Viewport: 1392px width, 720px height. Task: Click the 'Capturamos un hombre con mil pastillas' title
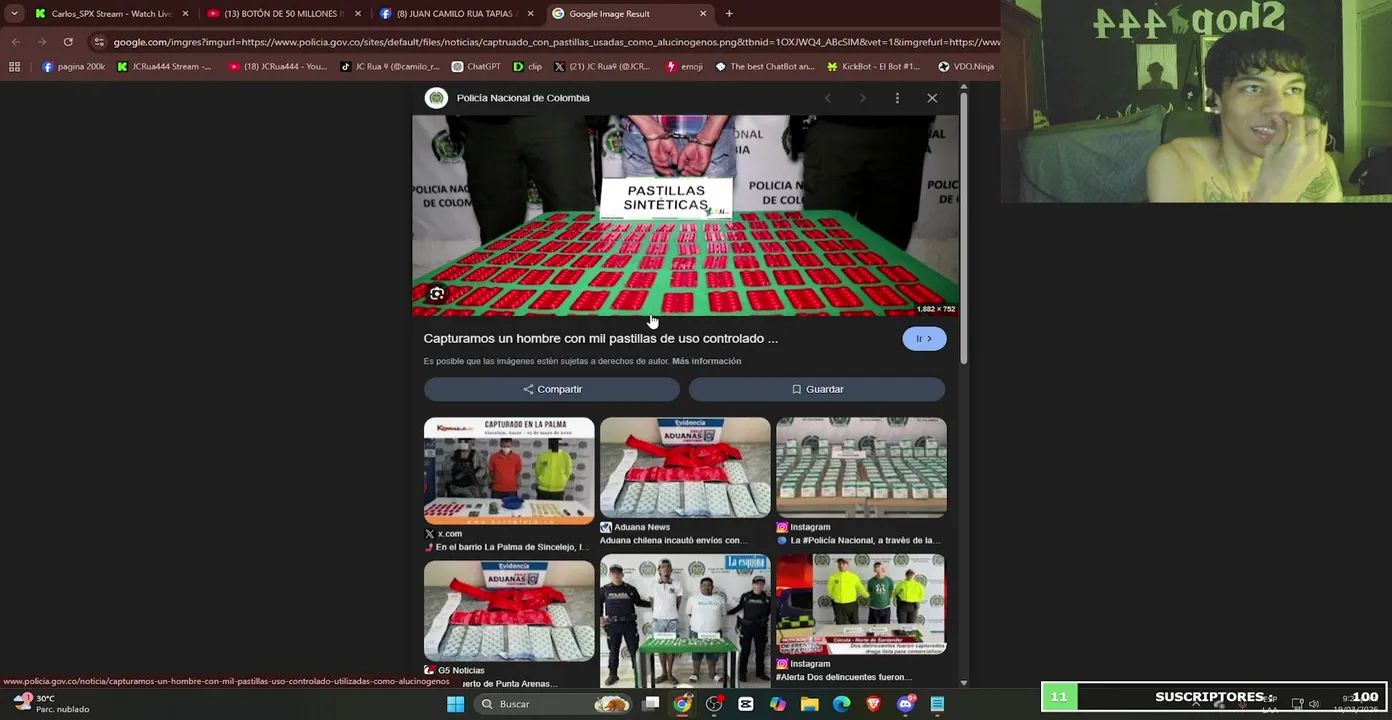(x=600, y=339)
